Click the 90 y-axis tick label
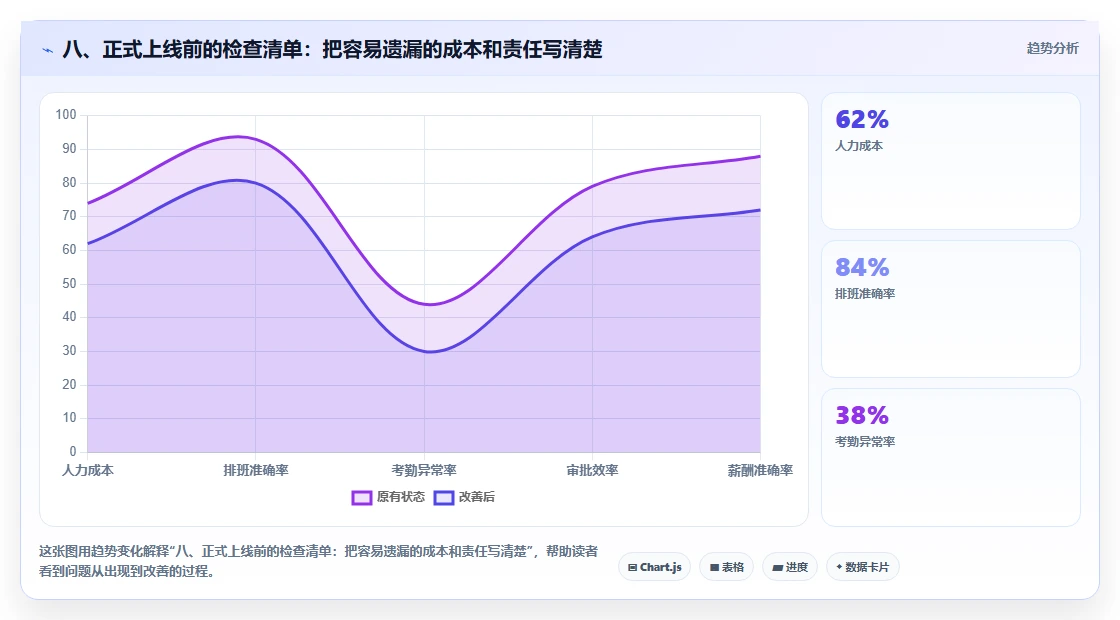The image size is (1120, 620). (x=69, y=149)
